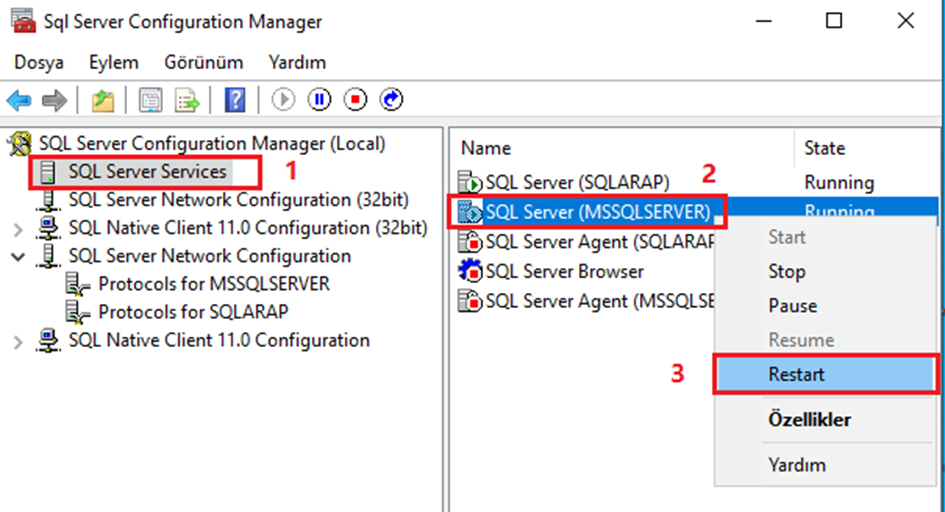This screenshot has width=945, height=512.
Task: Click the SQL Server (SQLARAP) service icon
Action: click(470, 182)
